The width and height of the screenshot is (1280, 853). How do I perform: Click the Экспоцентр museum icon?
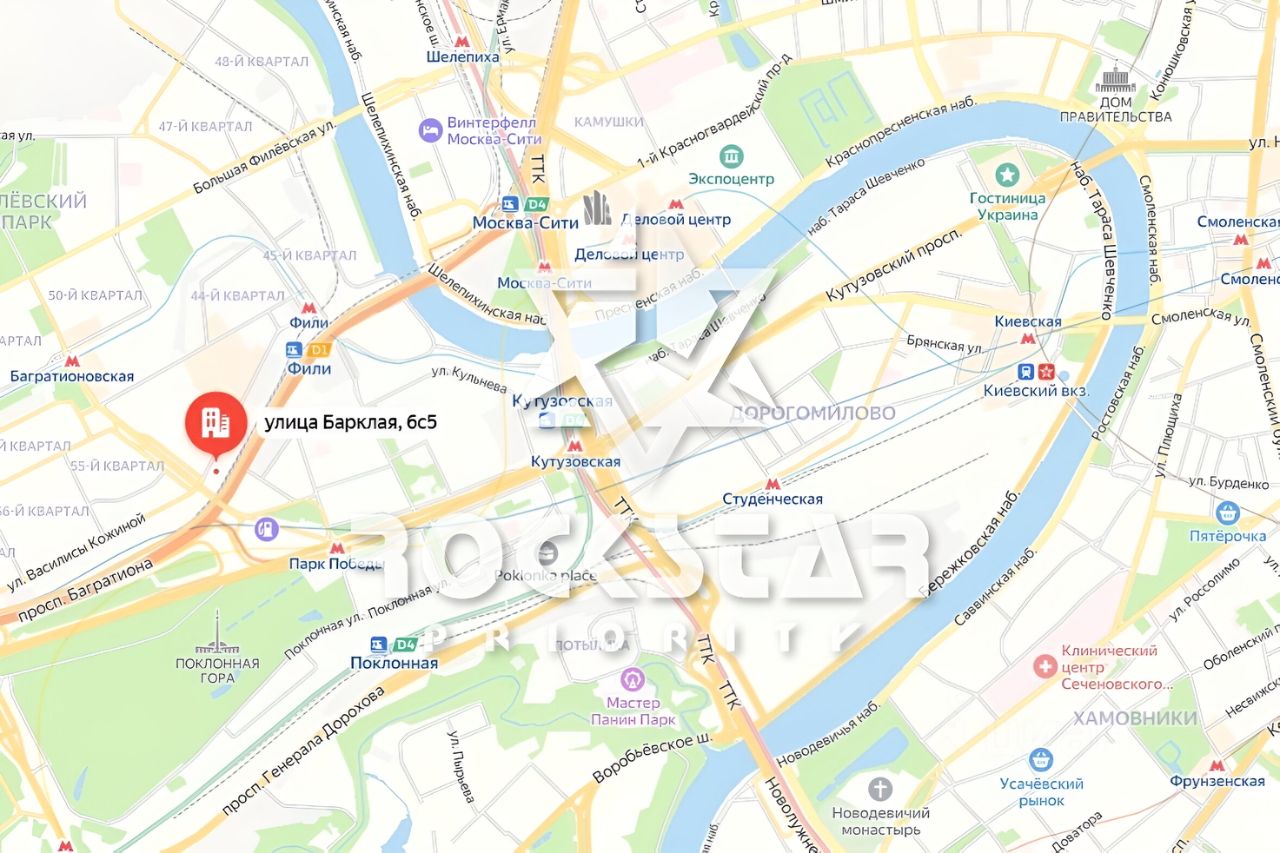[x=731, y=157]
